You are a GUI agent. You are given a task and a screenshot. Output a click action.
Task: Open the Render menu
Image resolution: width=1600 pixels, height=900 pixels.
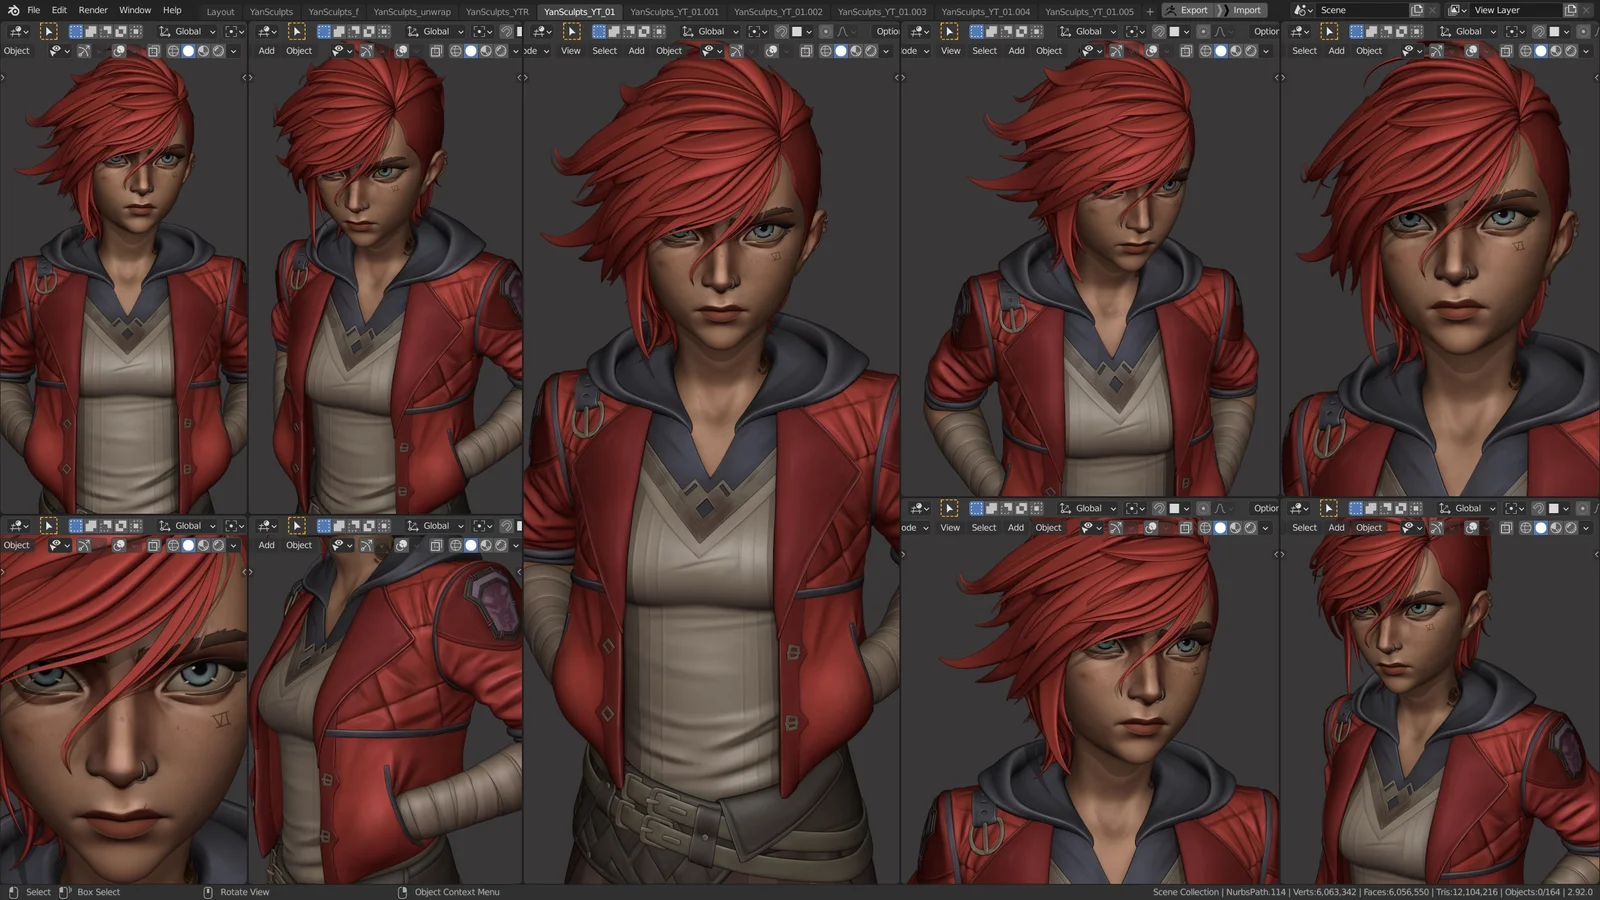(x=93, y=10)
